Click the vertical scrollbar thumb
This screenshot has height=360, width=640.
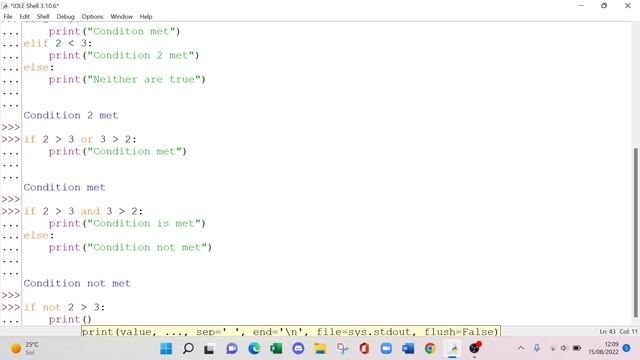click(636, 233)
